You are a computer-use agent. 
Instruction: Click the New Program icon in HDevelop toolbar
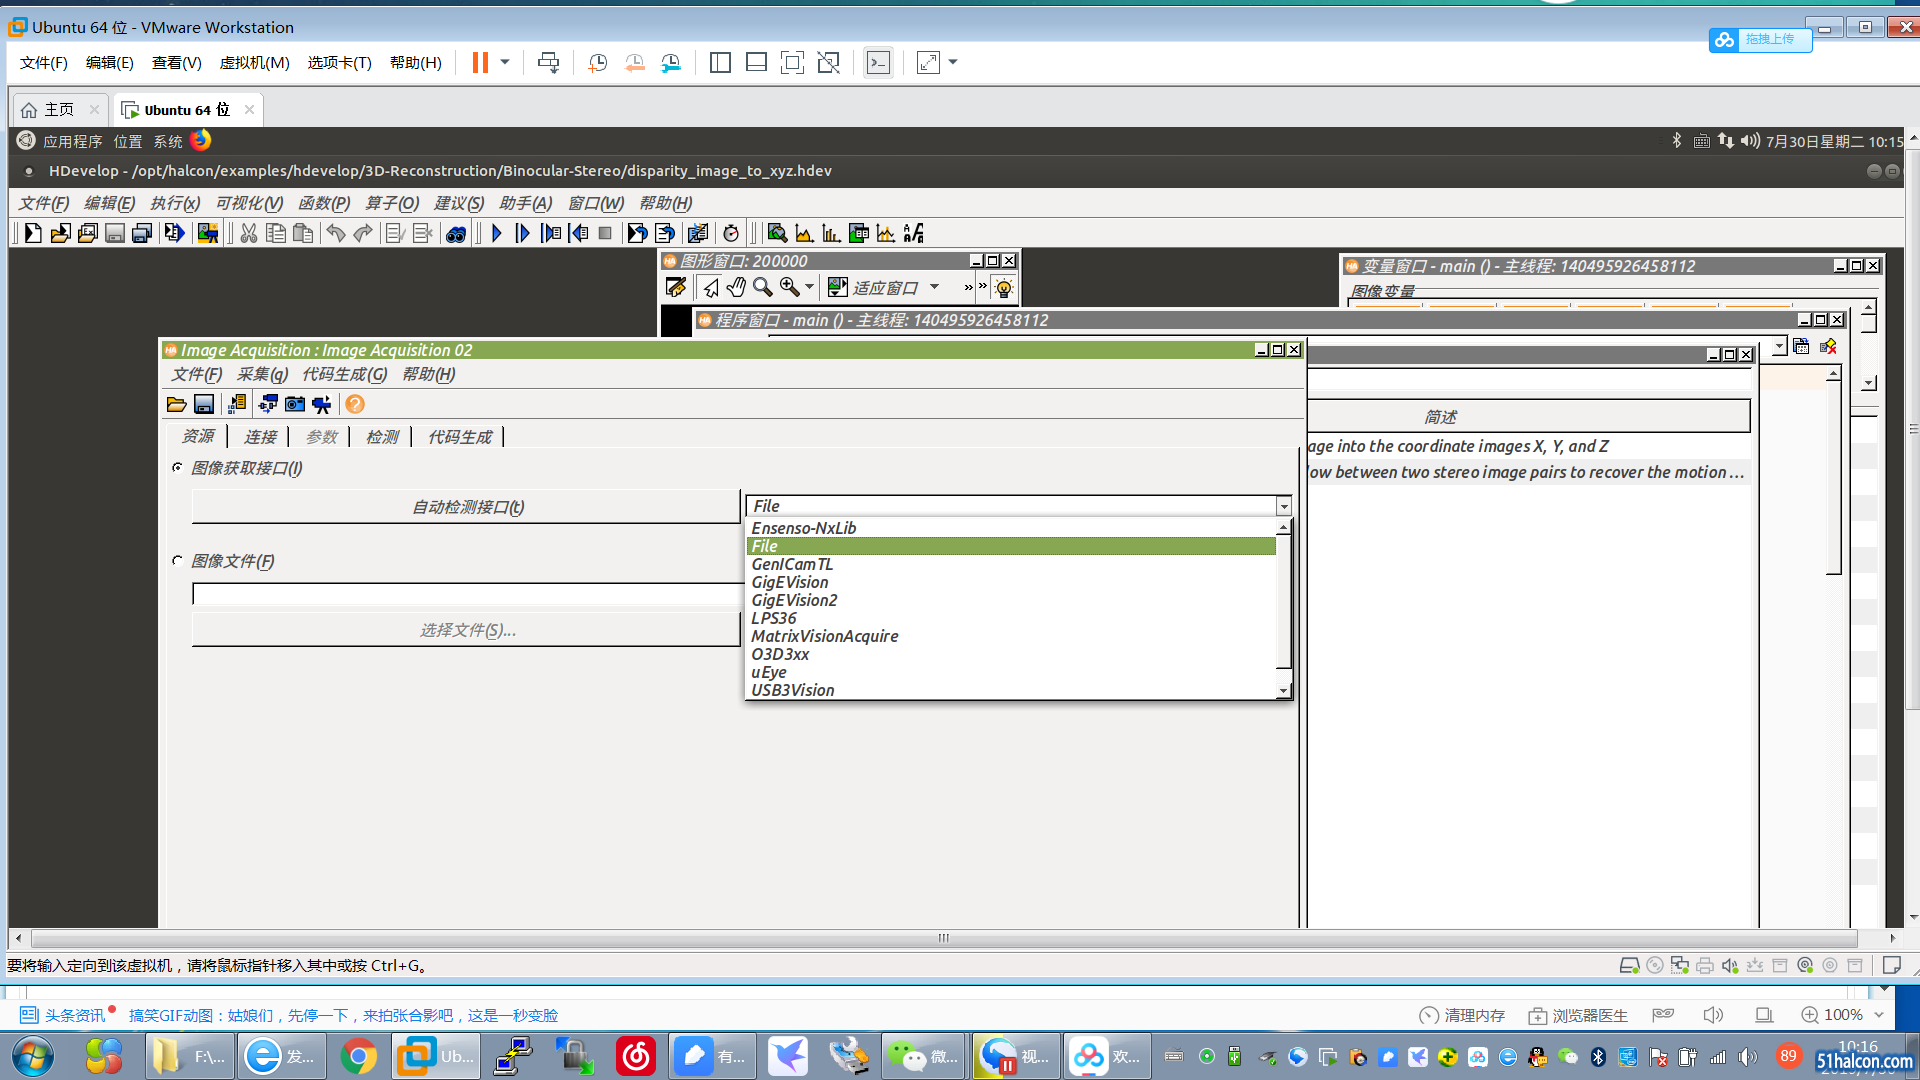[x=32, y=233]
